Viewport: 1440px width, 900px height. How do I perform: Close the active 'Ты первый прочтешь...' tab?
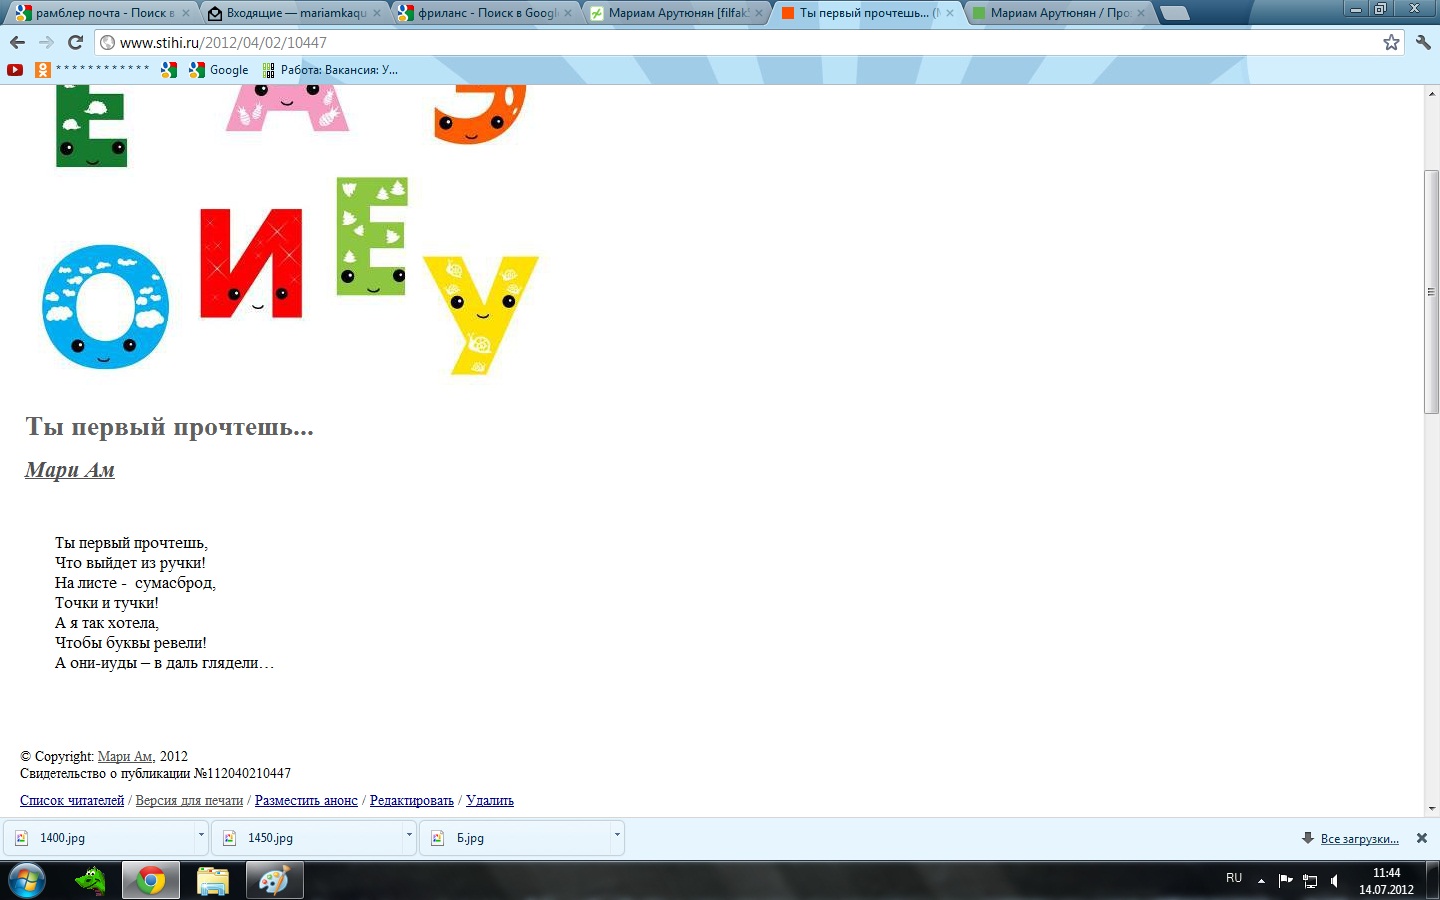pyautogui.click(x=950, y=13)
